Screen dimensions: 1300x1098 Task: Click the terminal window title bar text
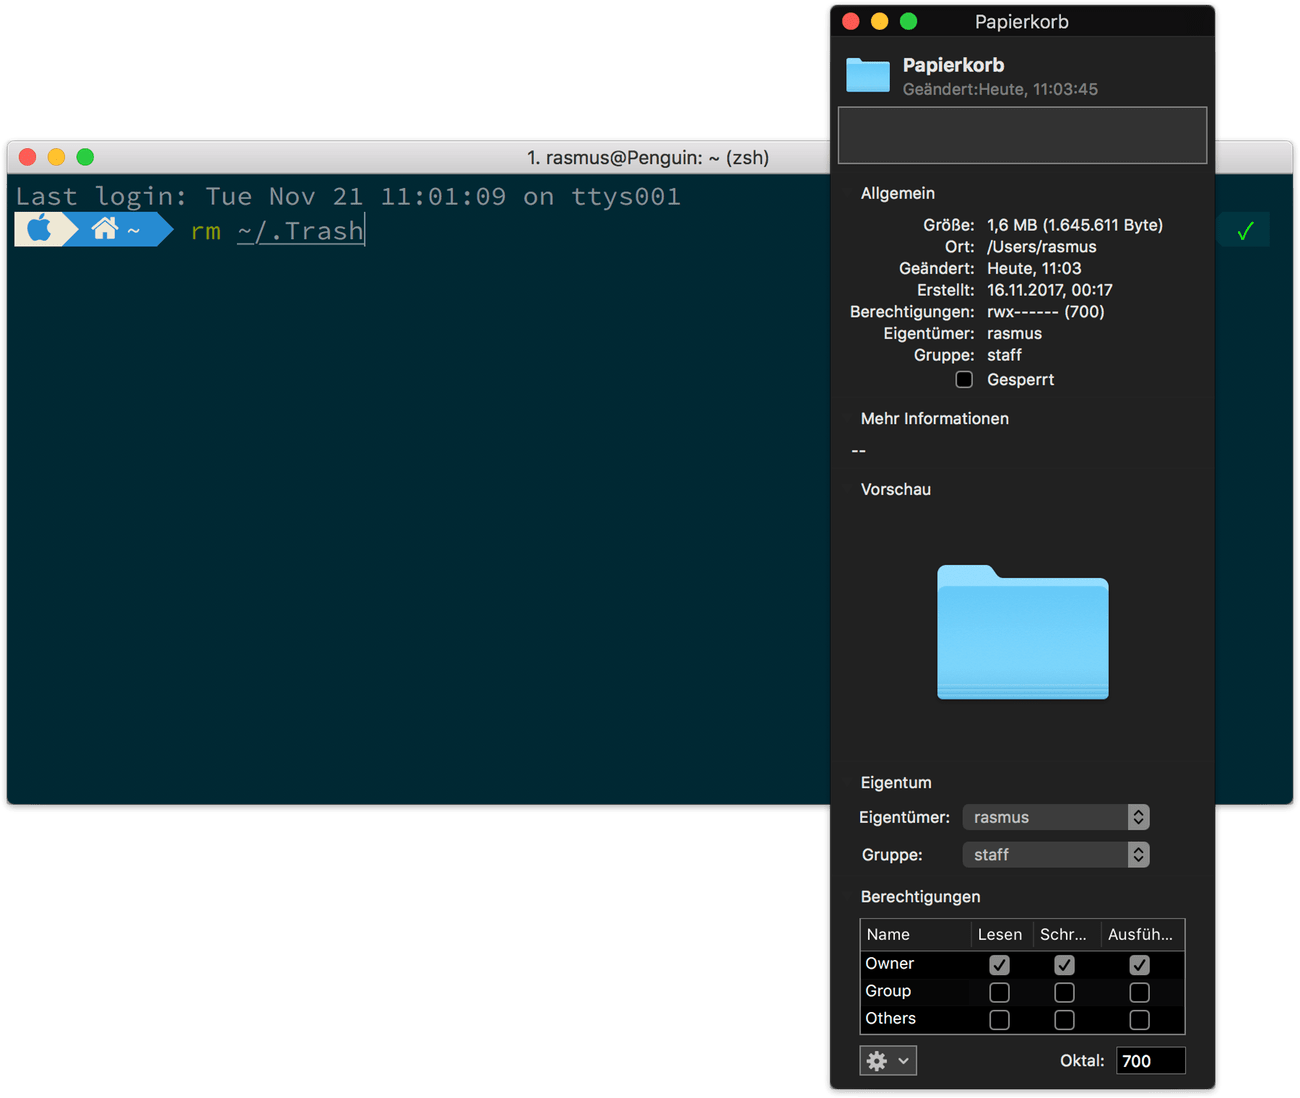tap(648, 157)
